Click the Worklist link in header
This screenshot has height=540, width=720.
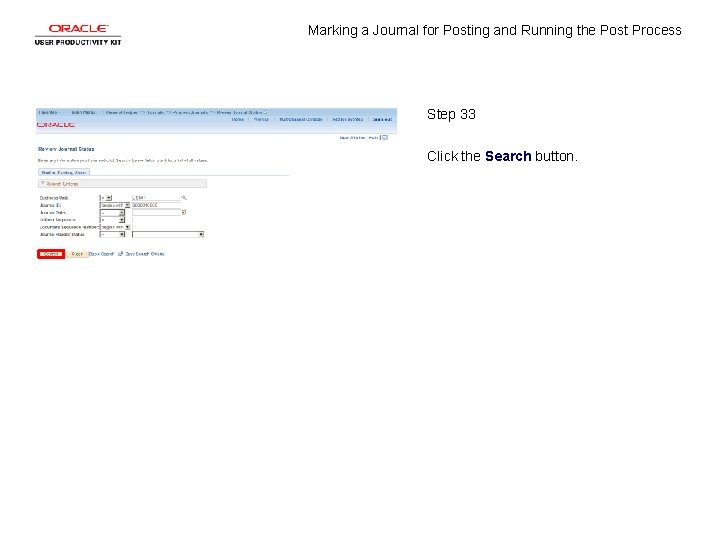coord(261,119)
